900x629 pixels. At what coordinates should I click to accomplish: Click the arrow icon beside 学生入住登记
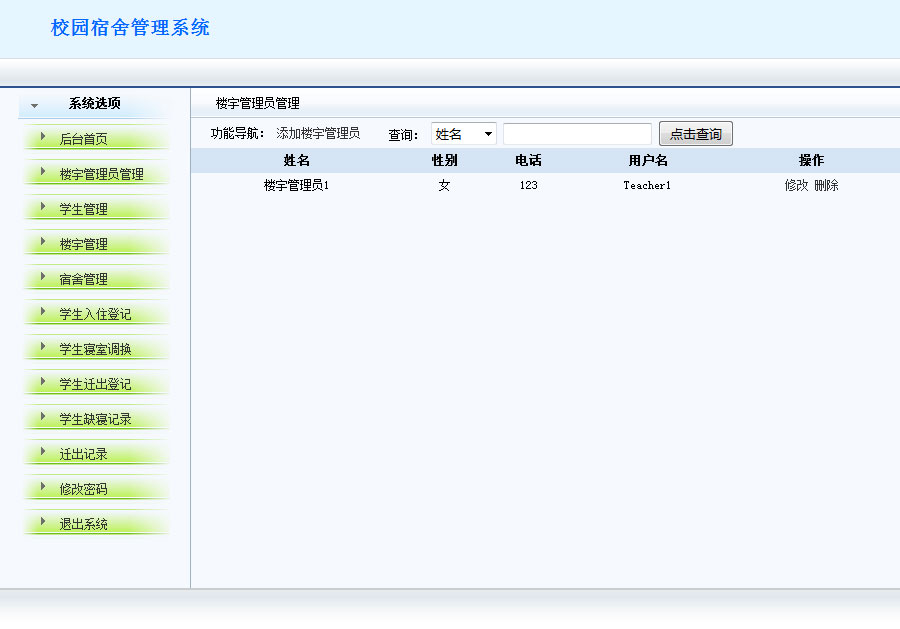click(x=41, y=313)
